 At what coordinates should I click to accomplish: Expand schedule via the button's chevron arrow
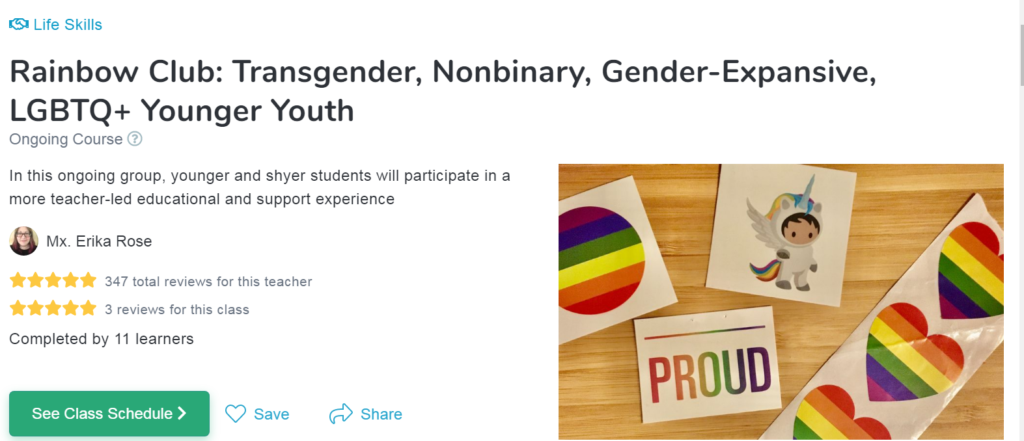[x=182, y=413]
